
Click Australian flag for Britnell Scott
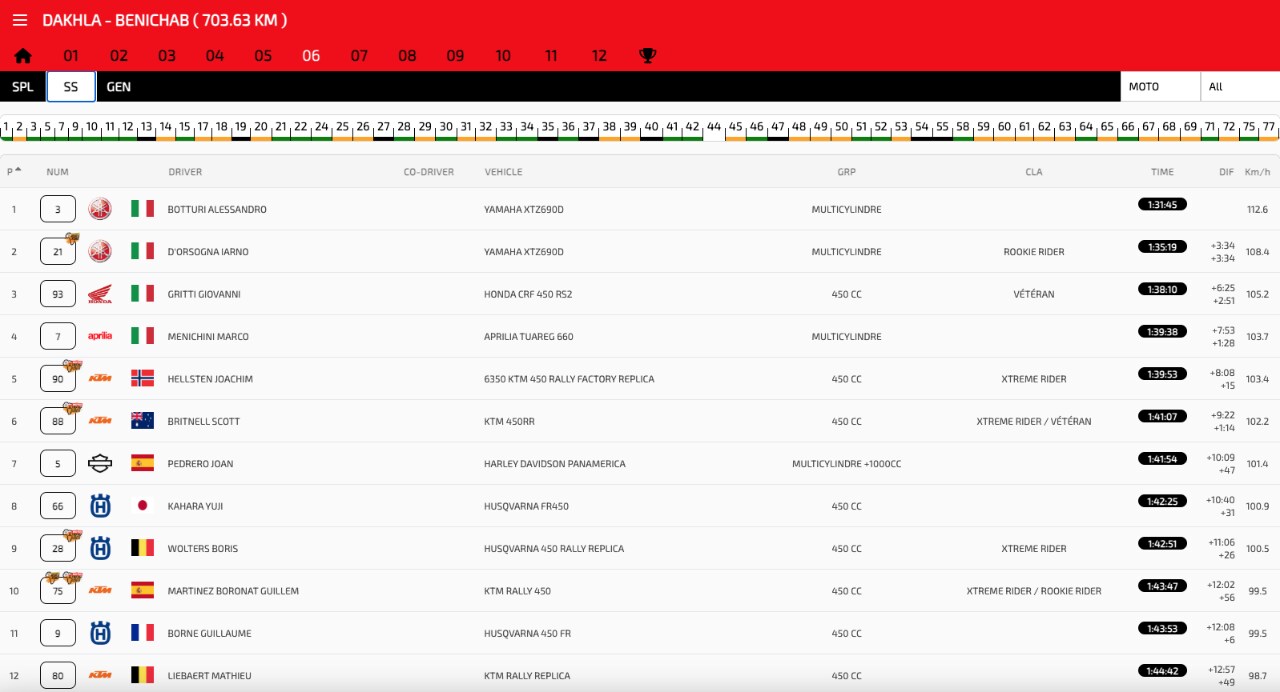(x=142, y=421)
